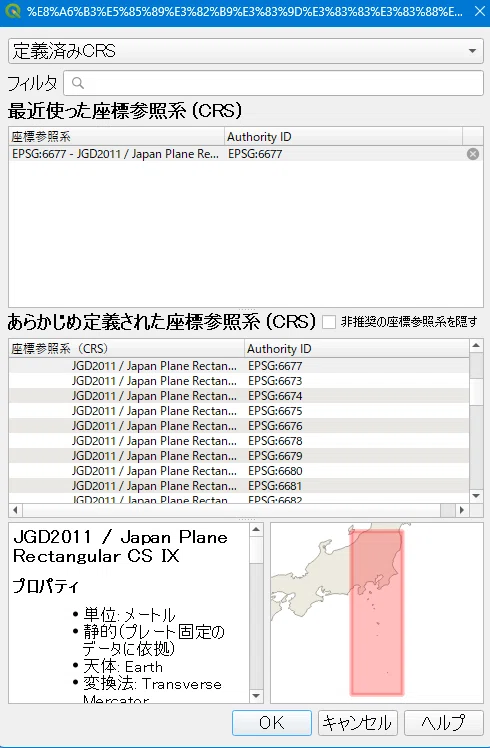Click the 単位: メートル property line
Image resolution: width=490 pixels, height=748 pixels.
pos(129,614)
